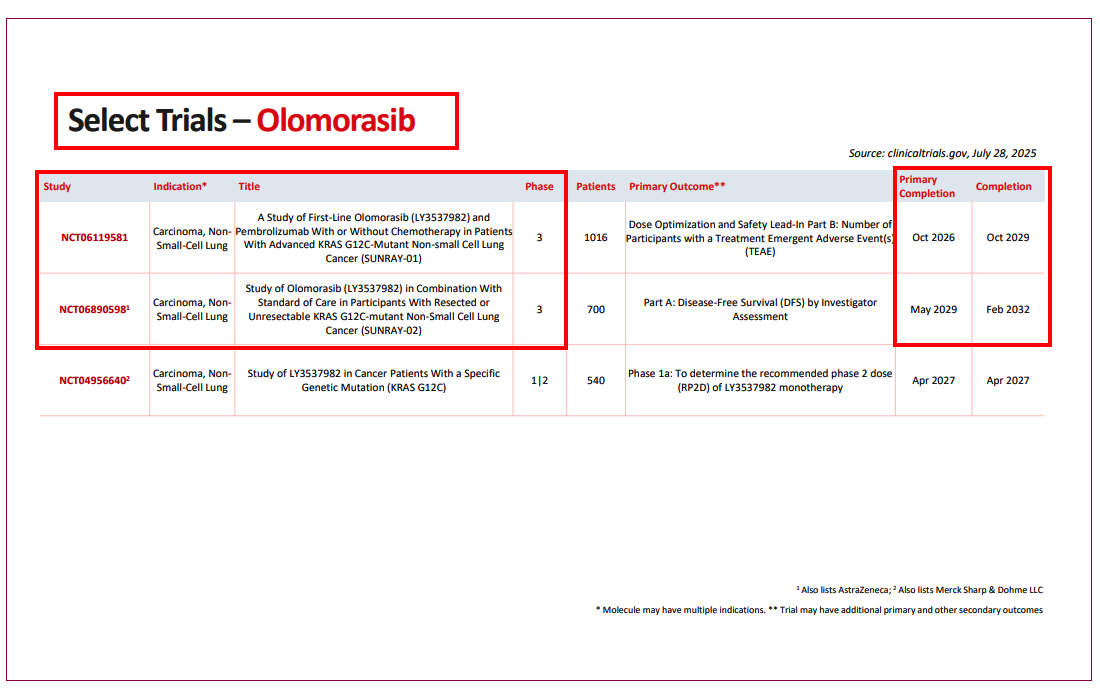Click completion date Feb 2032
Screen dimensions: 1100x700
1007,309
